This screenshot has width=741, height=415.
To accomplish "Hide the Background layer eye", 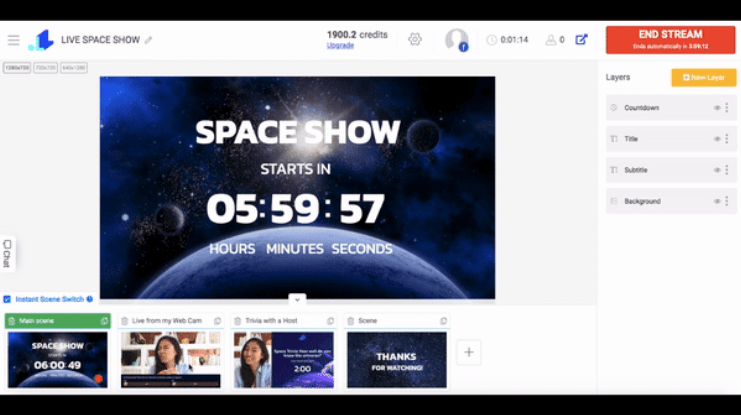I will point(716,201).
